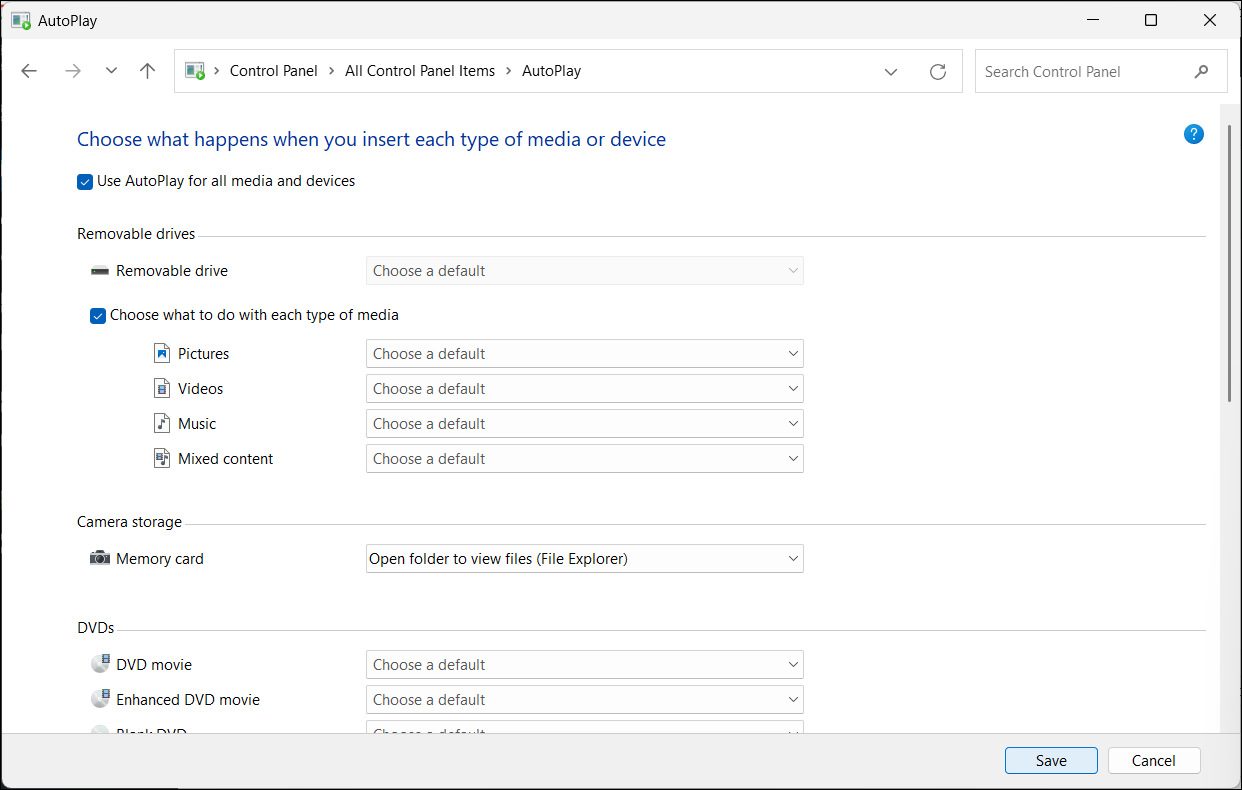Click the Back arrow navigation icon
This screenshot has width=1242, height=790.
point(29,71)
